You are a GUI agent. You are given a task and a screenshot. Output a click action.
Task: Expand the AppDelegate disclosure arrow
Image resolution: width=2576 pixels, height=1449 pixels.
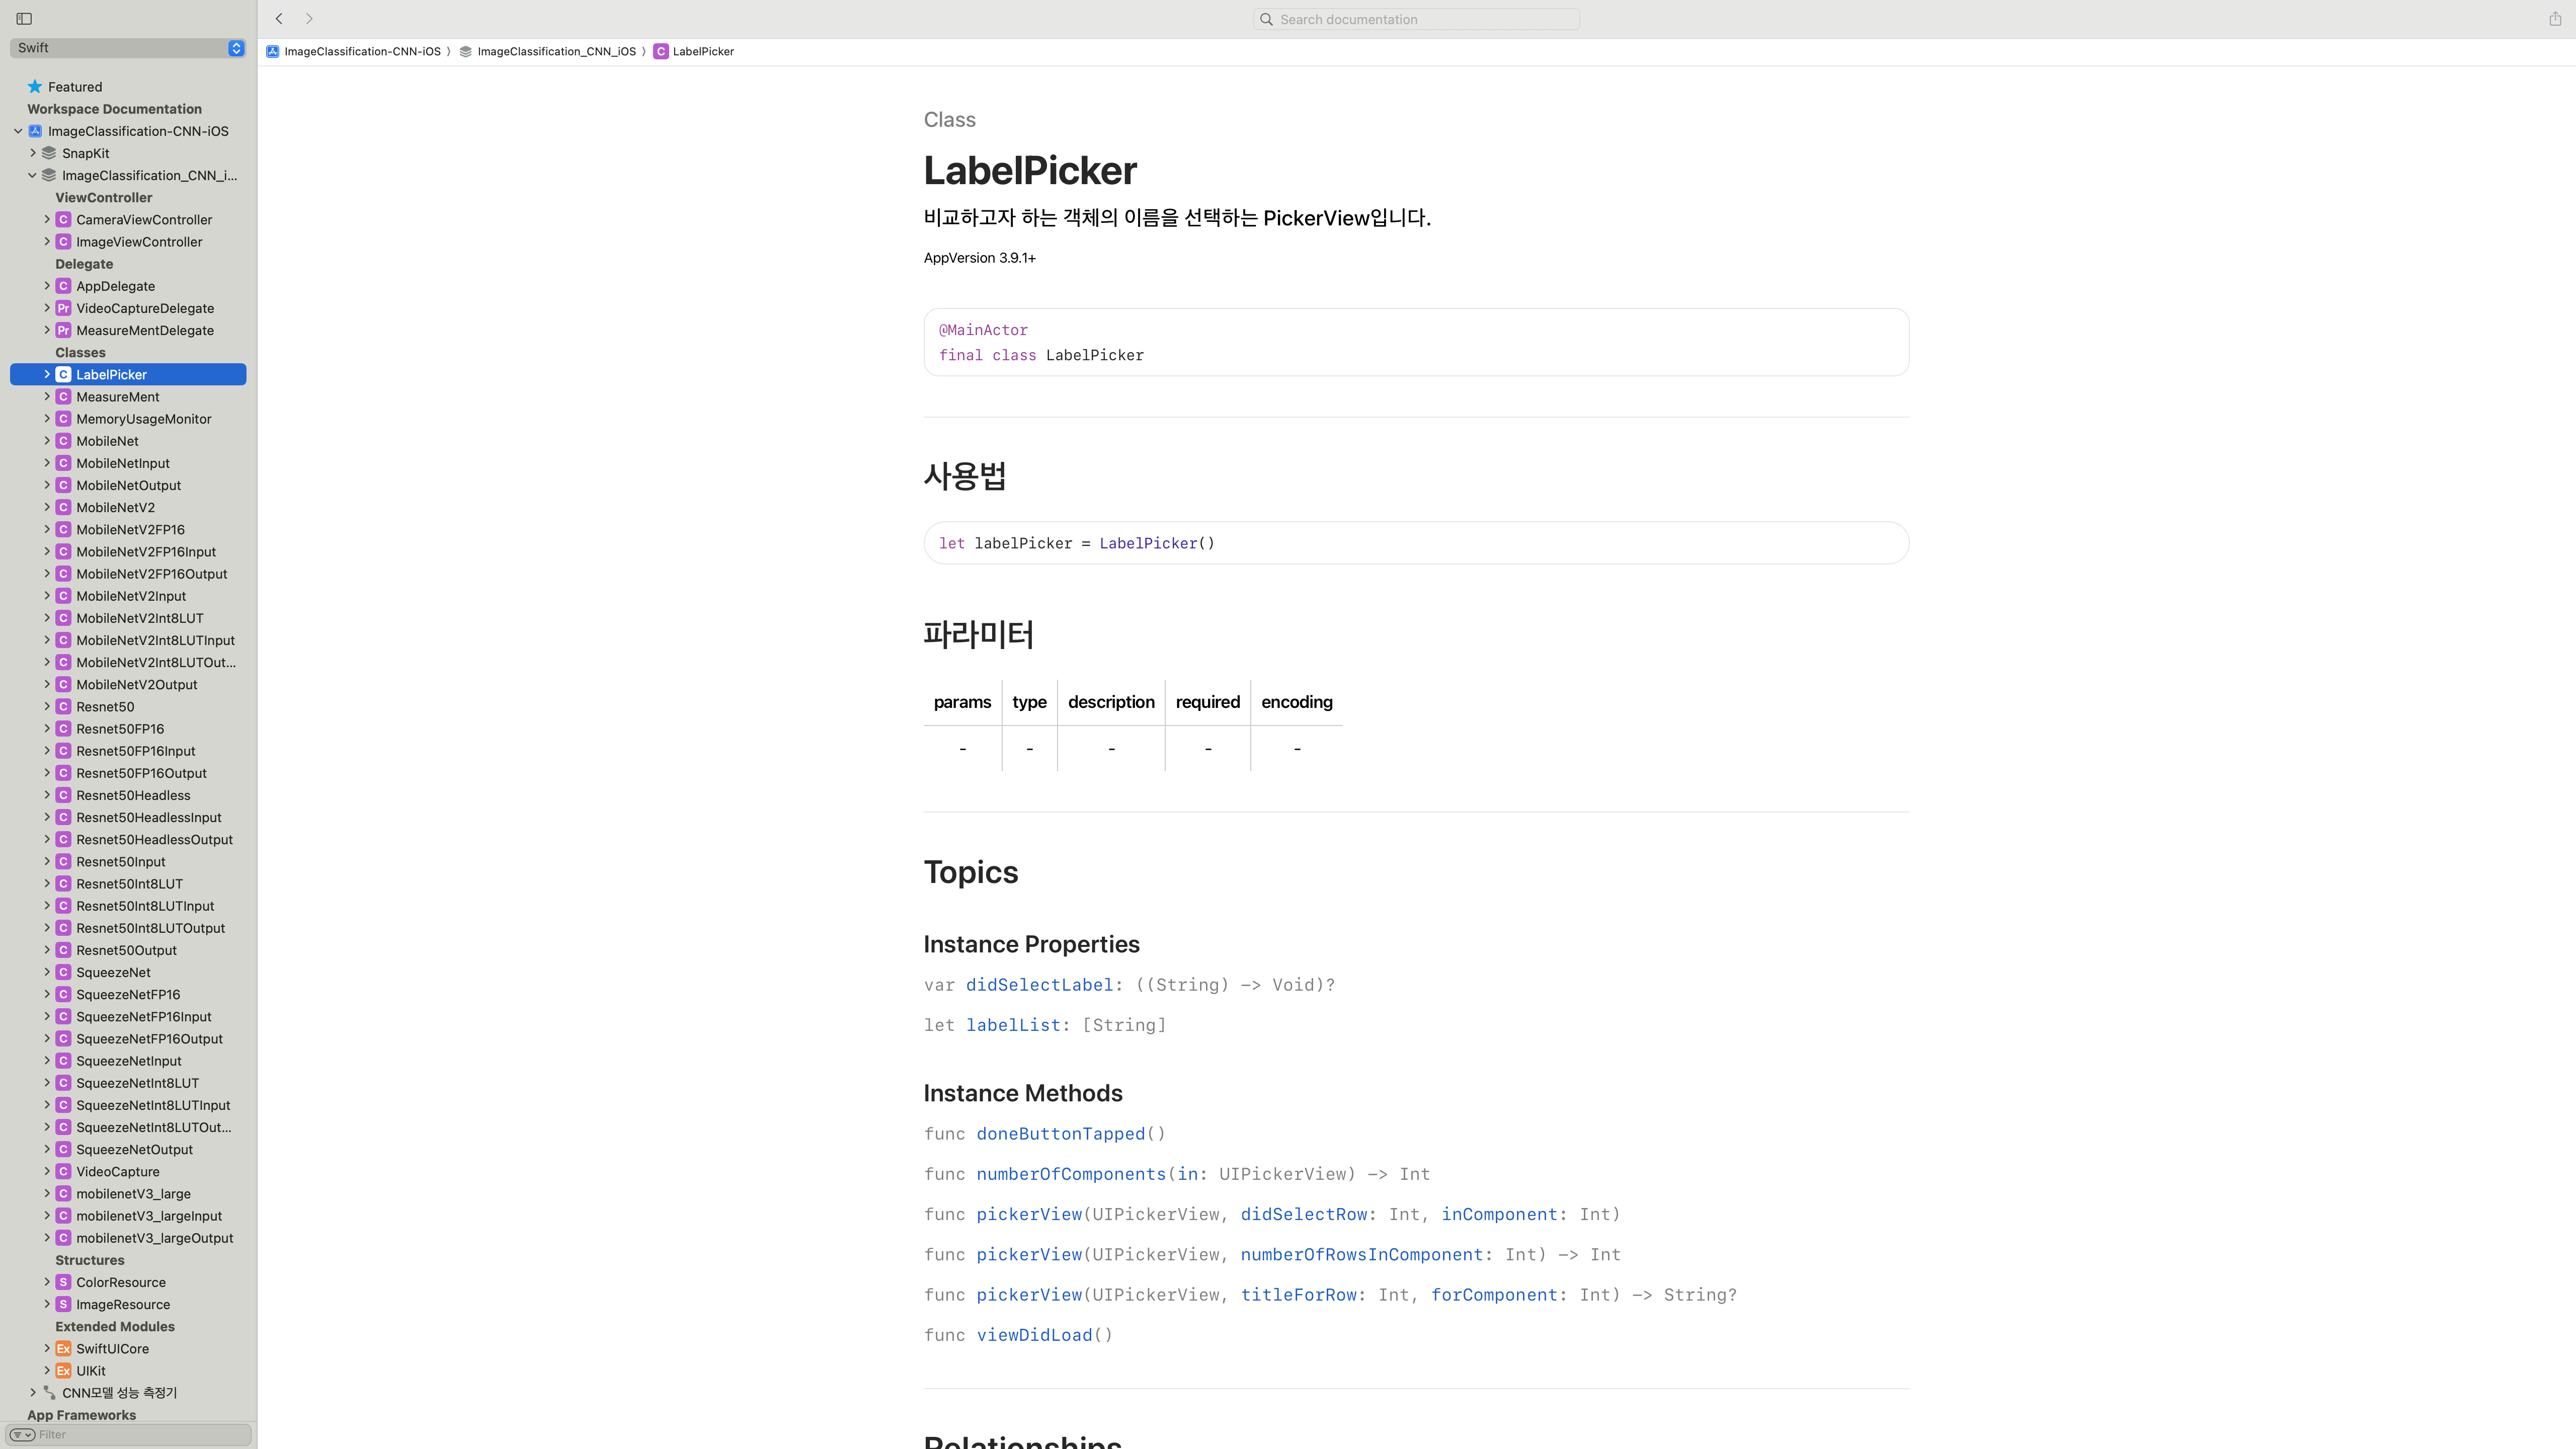46,286
